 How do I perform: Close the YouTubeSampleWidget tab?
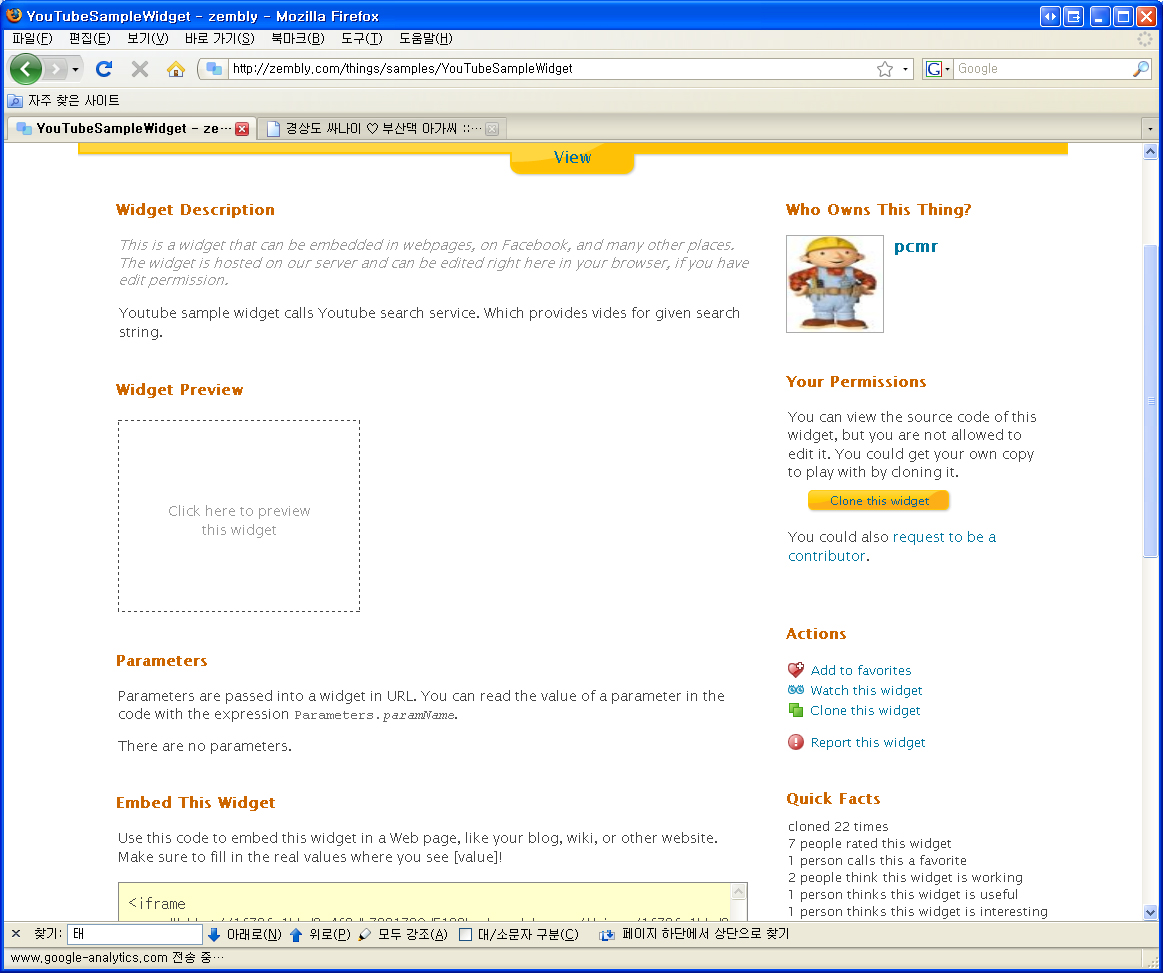tap(242, 129)
